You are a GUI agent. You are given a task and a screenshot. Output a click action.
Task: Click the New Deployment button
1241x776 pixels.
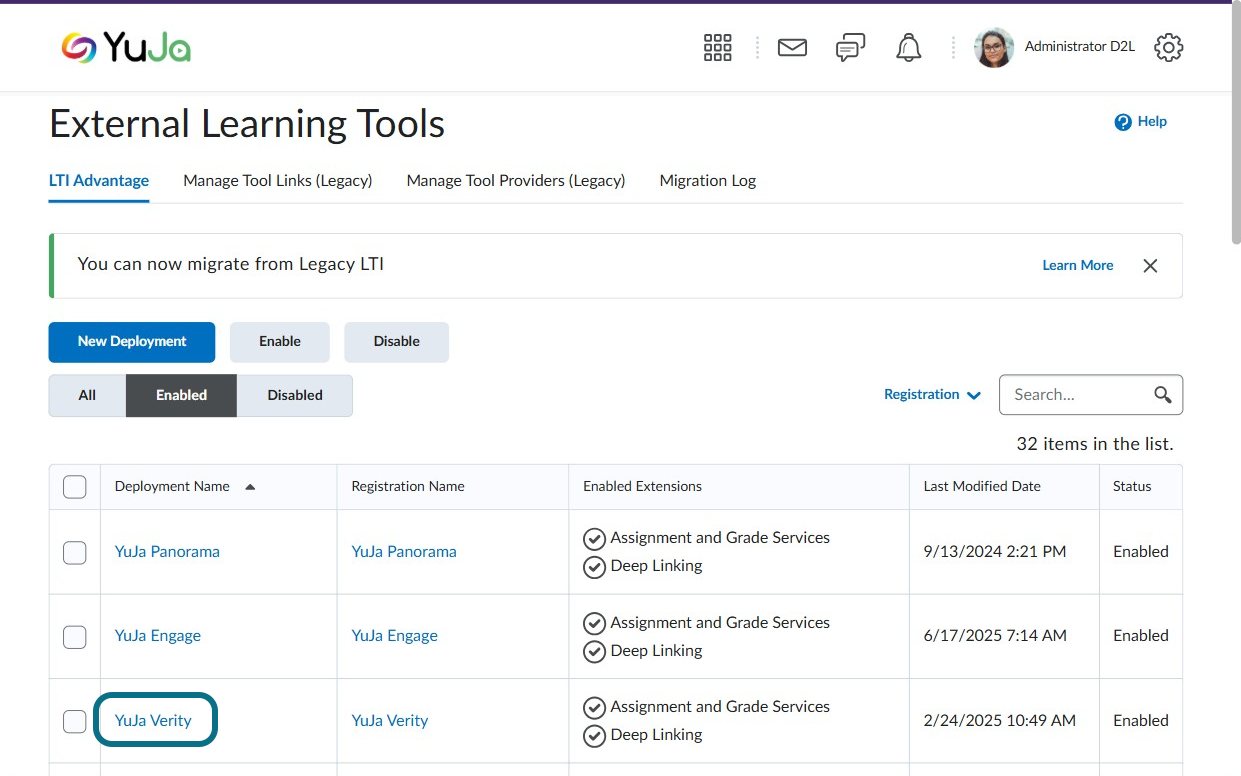132,342
